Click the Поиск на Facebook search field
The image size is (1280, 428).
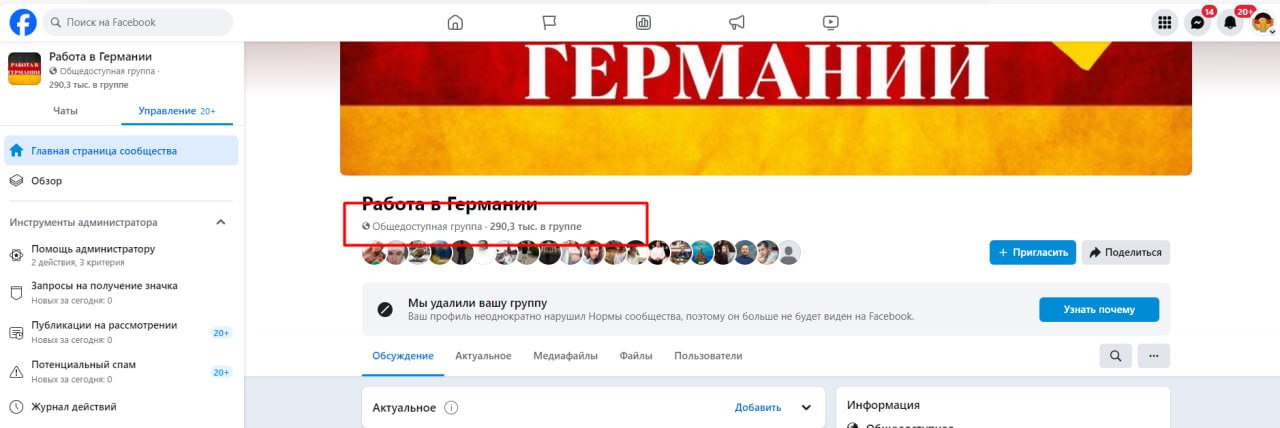(x=138, y=22)
